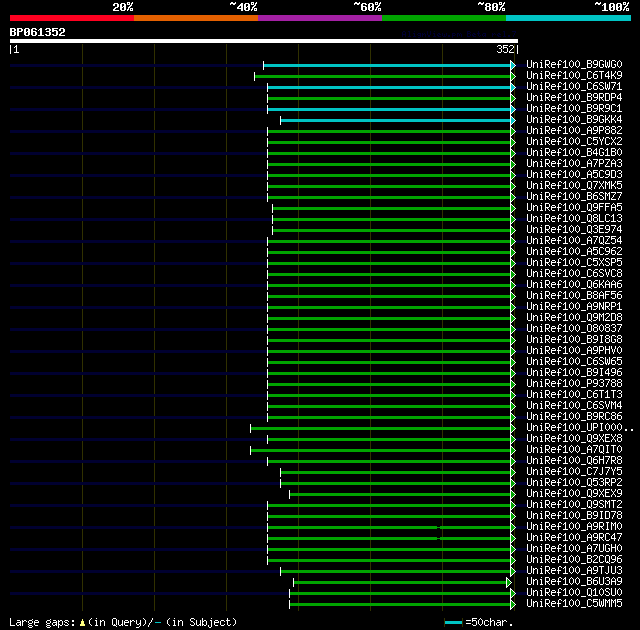Click the arrowhead ending the A9P882 alignment
The height and width of the screenshot is (630, 640).
tap(513, 131)
